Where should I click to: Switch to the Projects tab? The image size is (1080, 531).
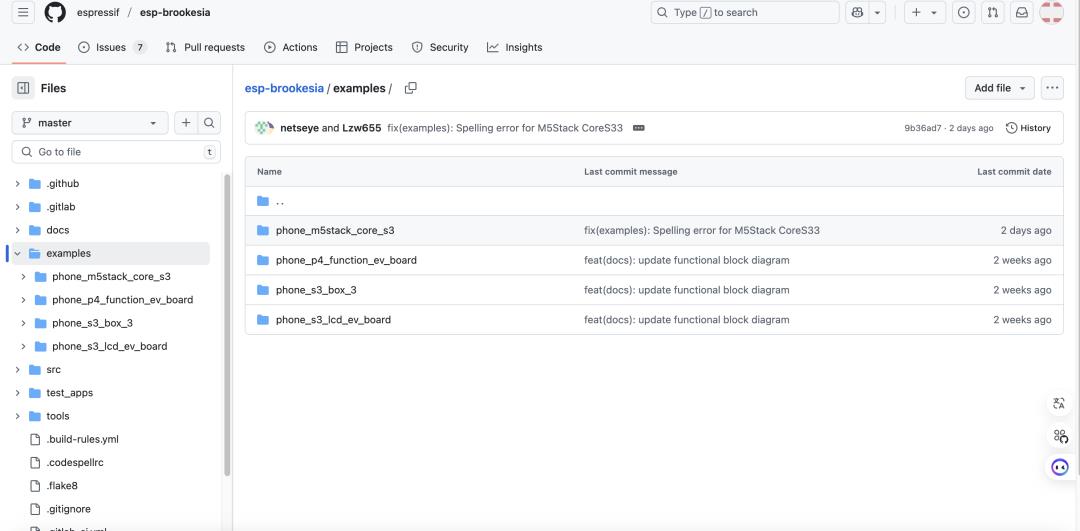364,48
